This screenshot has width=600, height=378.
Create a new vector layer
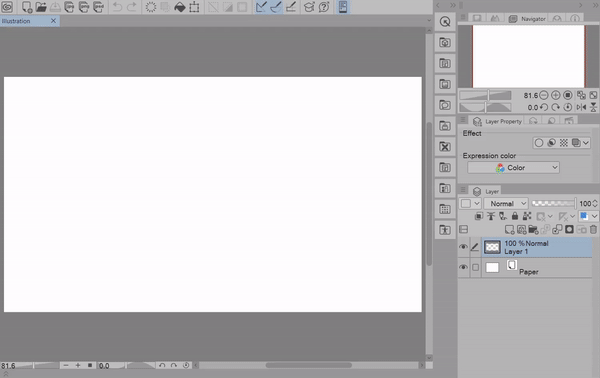click(x=522, y=229)
